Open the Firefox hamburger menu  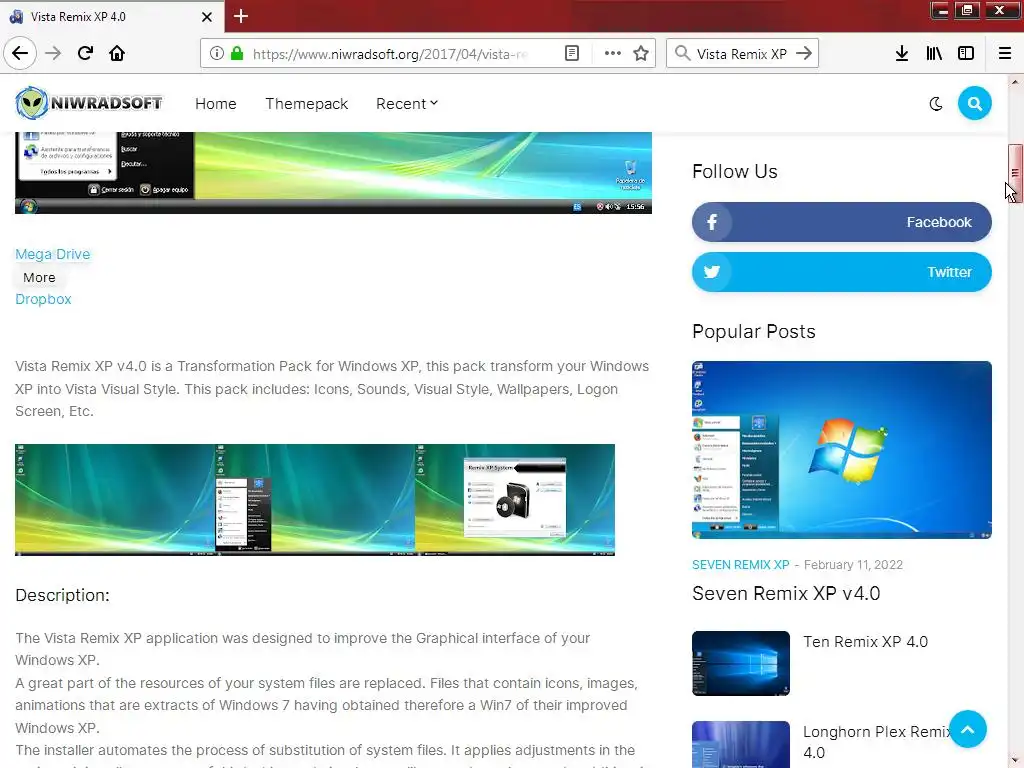point(1005,54)
